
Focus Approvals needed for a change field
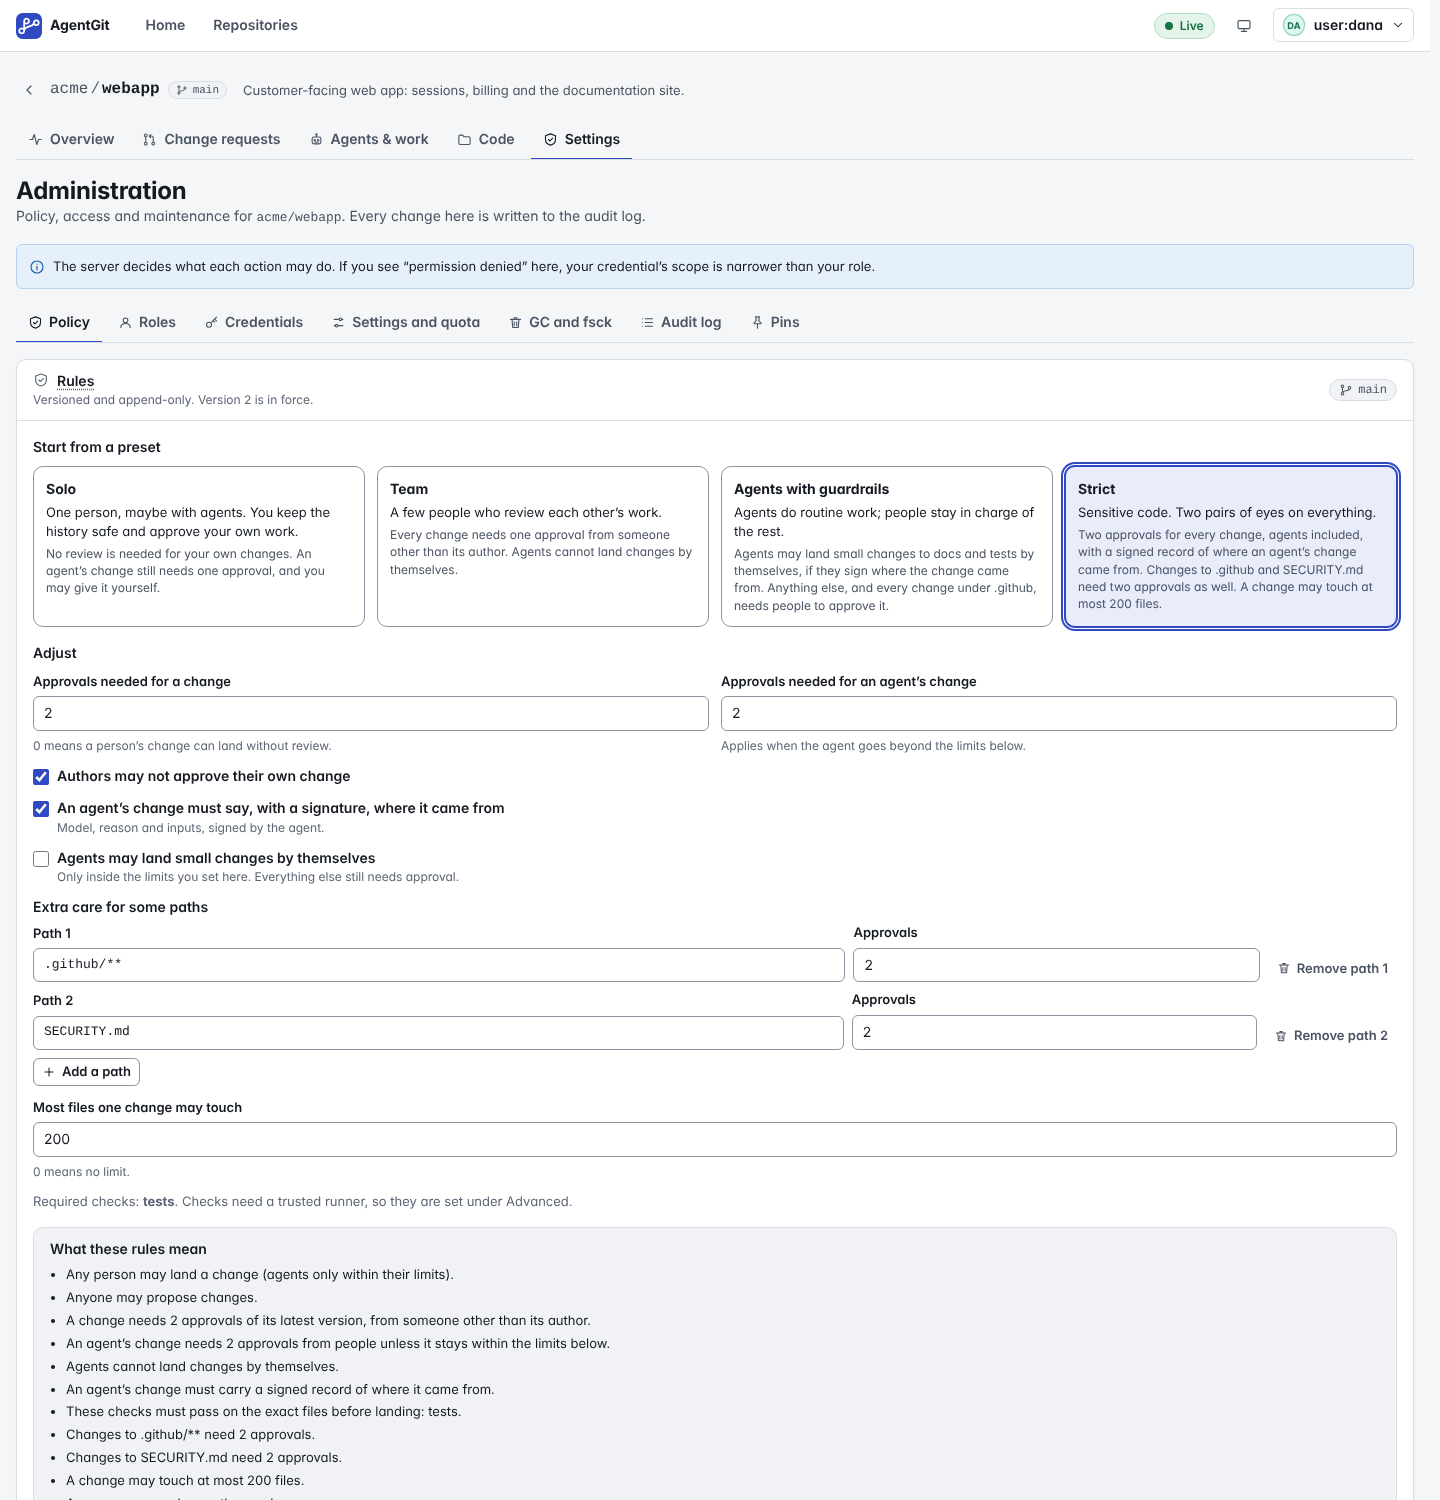371,713
